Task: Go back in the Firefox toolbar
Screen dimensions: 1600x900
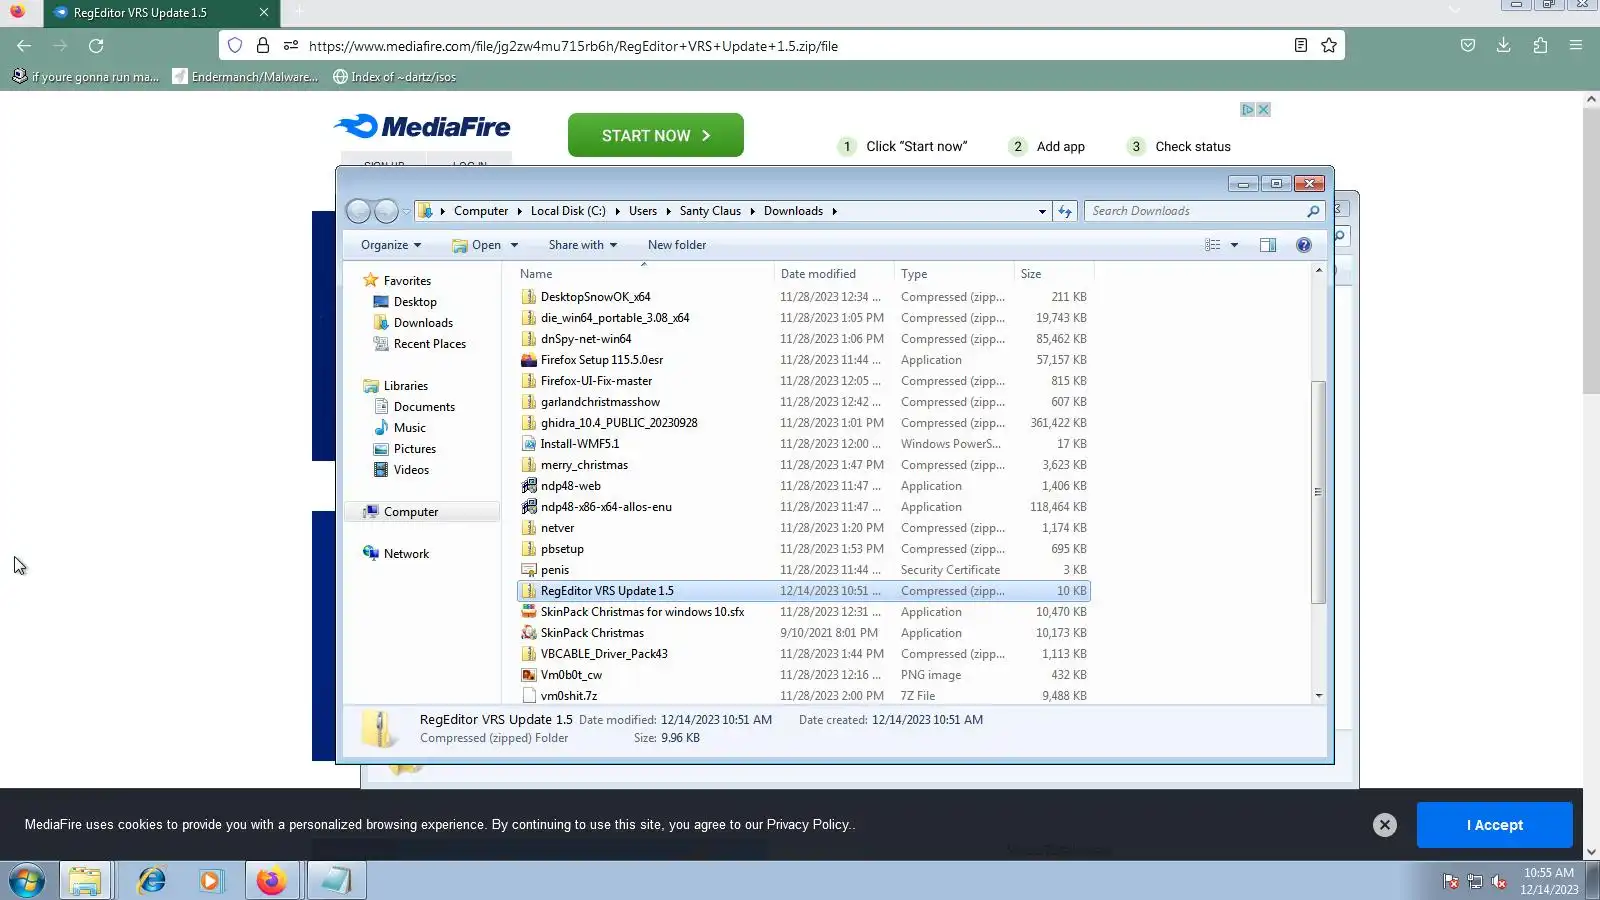Action: coord(24,46)
